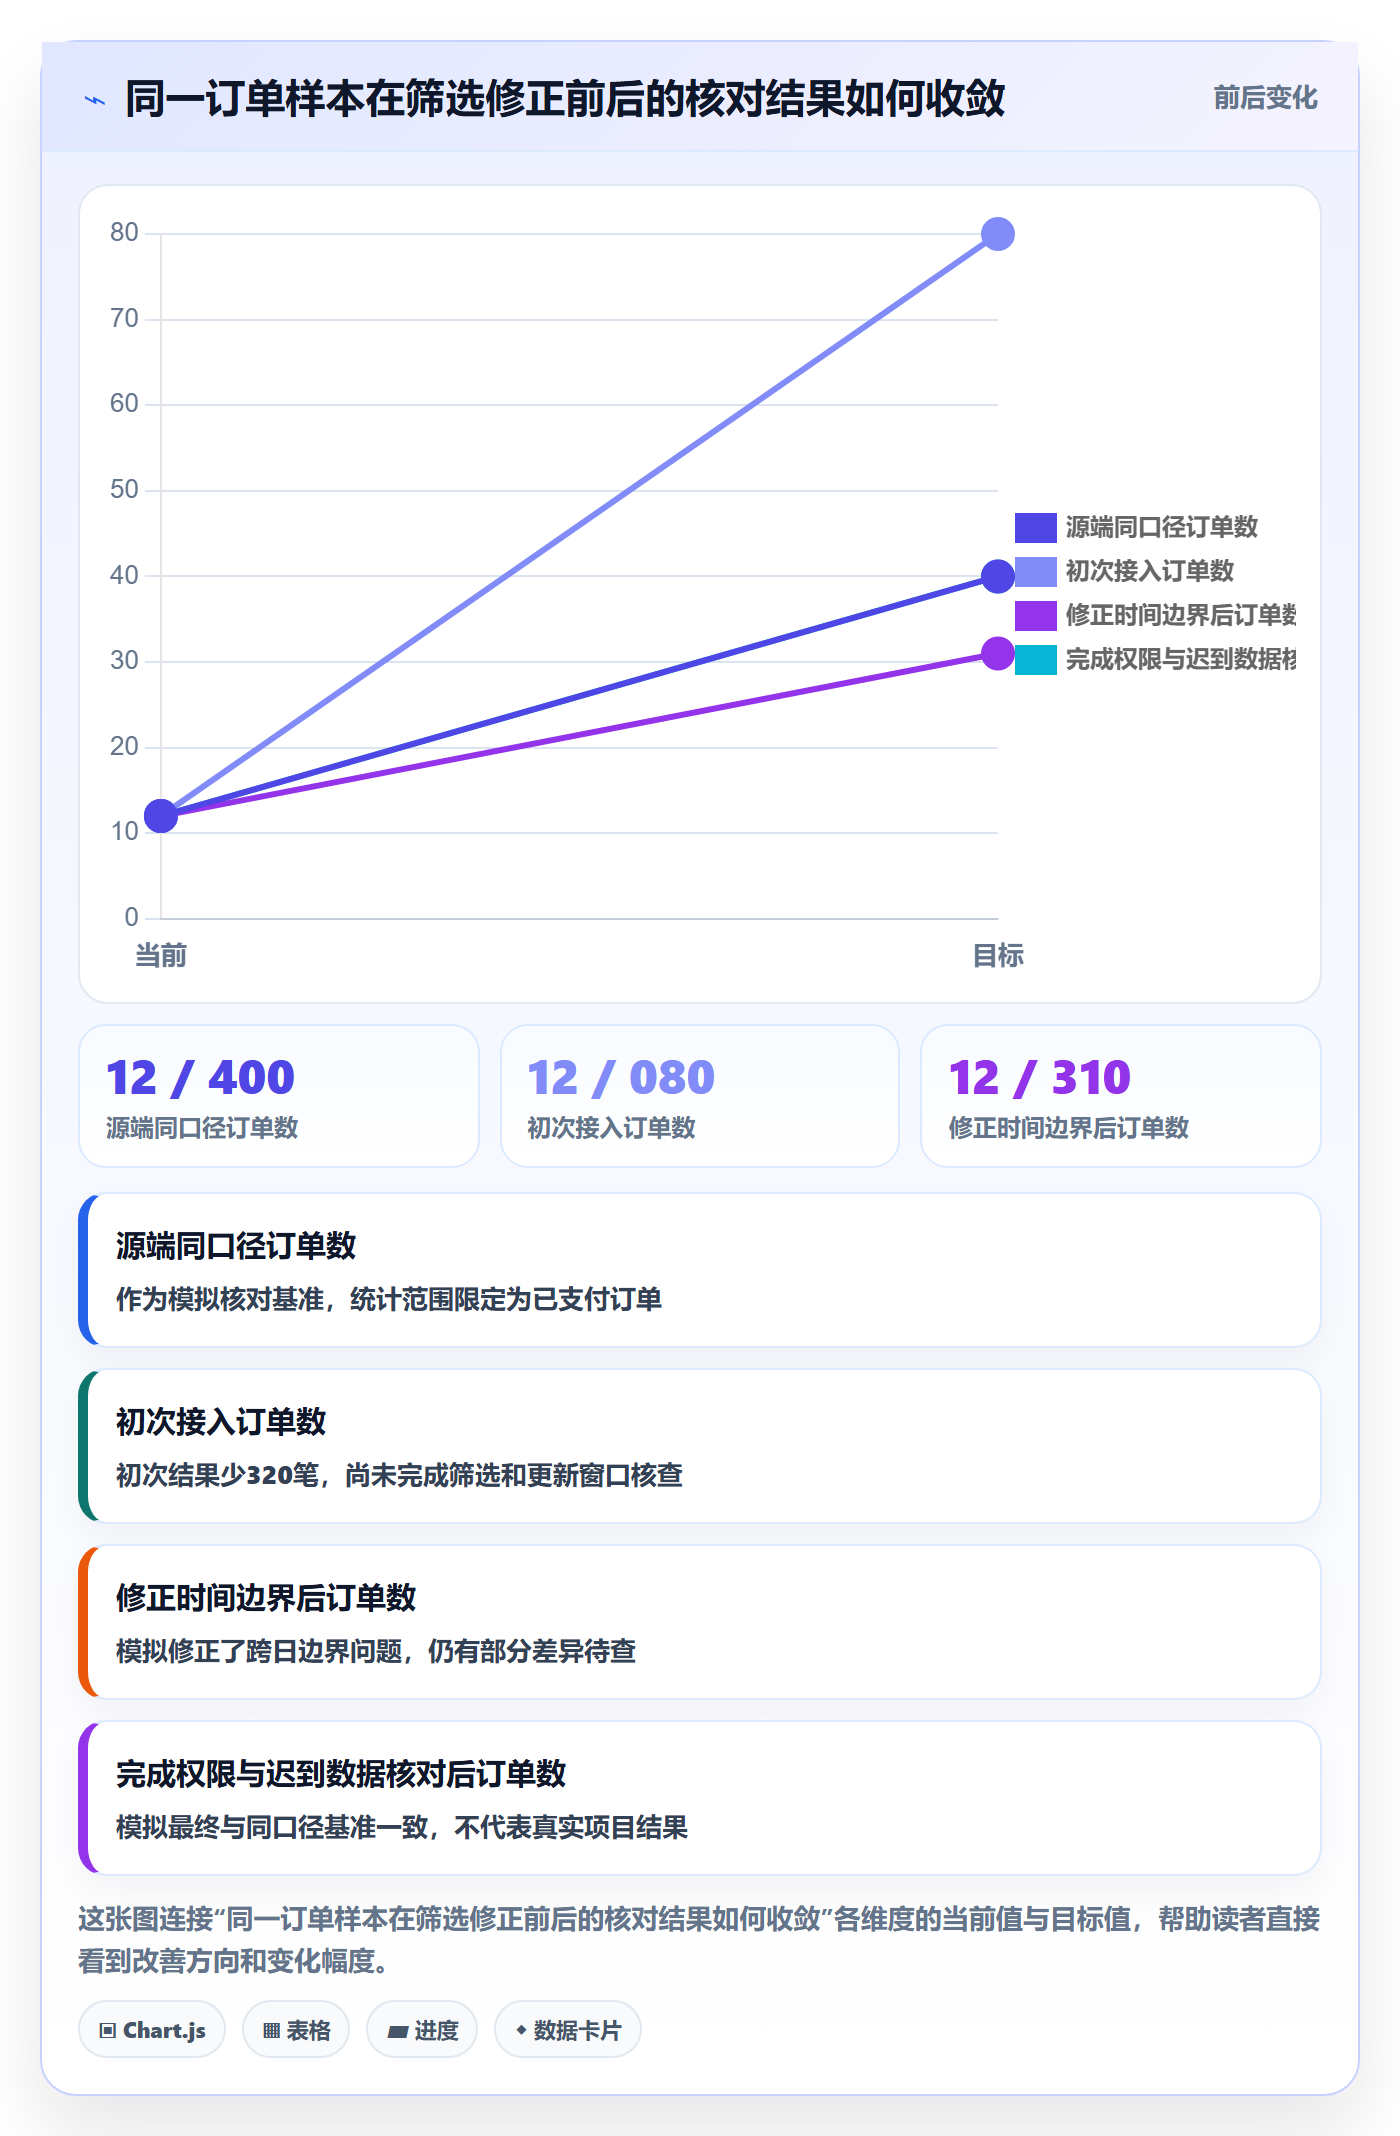Click text 作为模拟核对基准
1400x2136 pixels.
point(220,1299)
